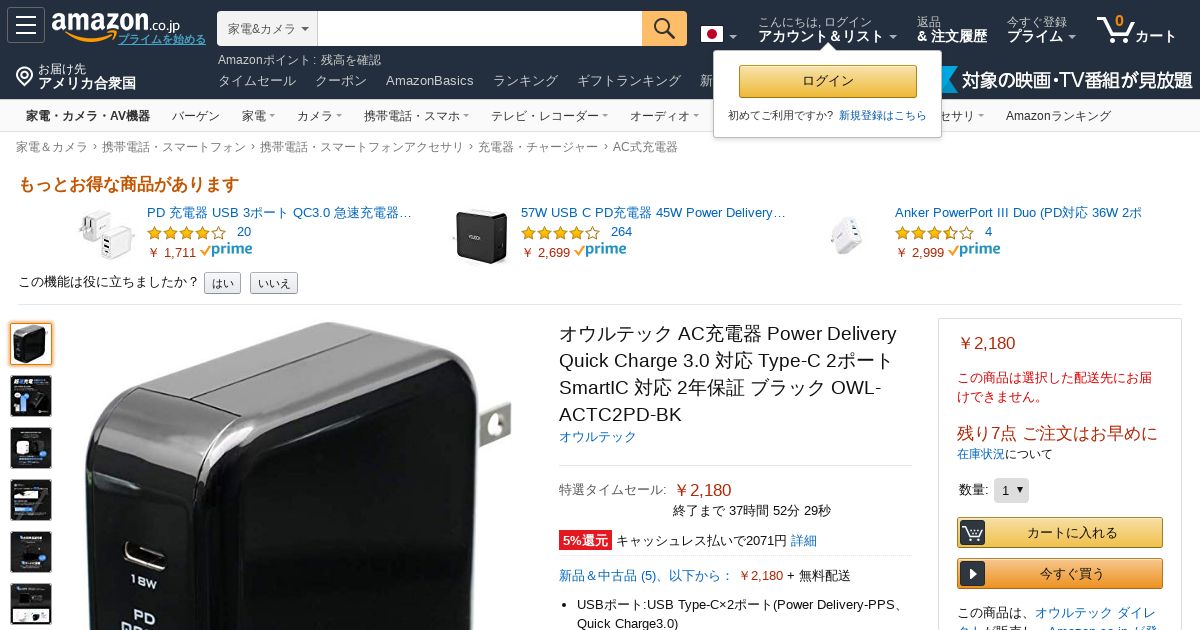Expand the 家電&カメラ search category dropdown
1200x630 pixels.
267,29
